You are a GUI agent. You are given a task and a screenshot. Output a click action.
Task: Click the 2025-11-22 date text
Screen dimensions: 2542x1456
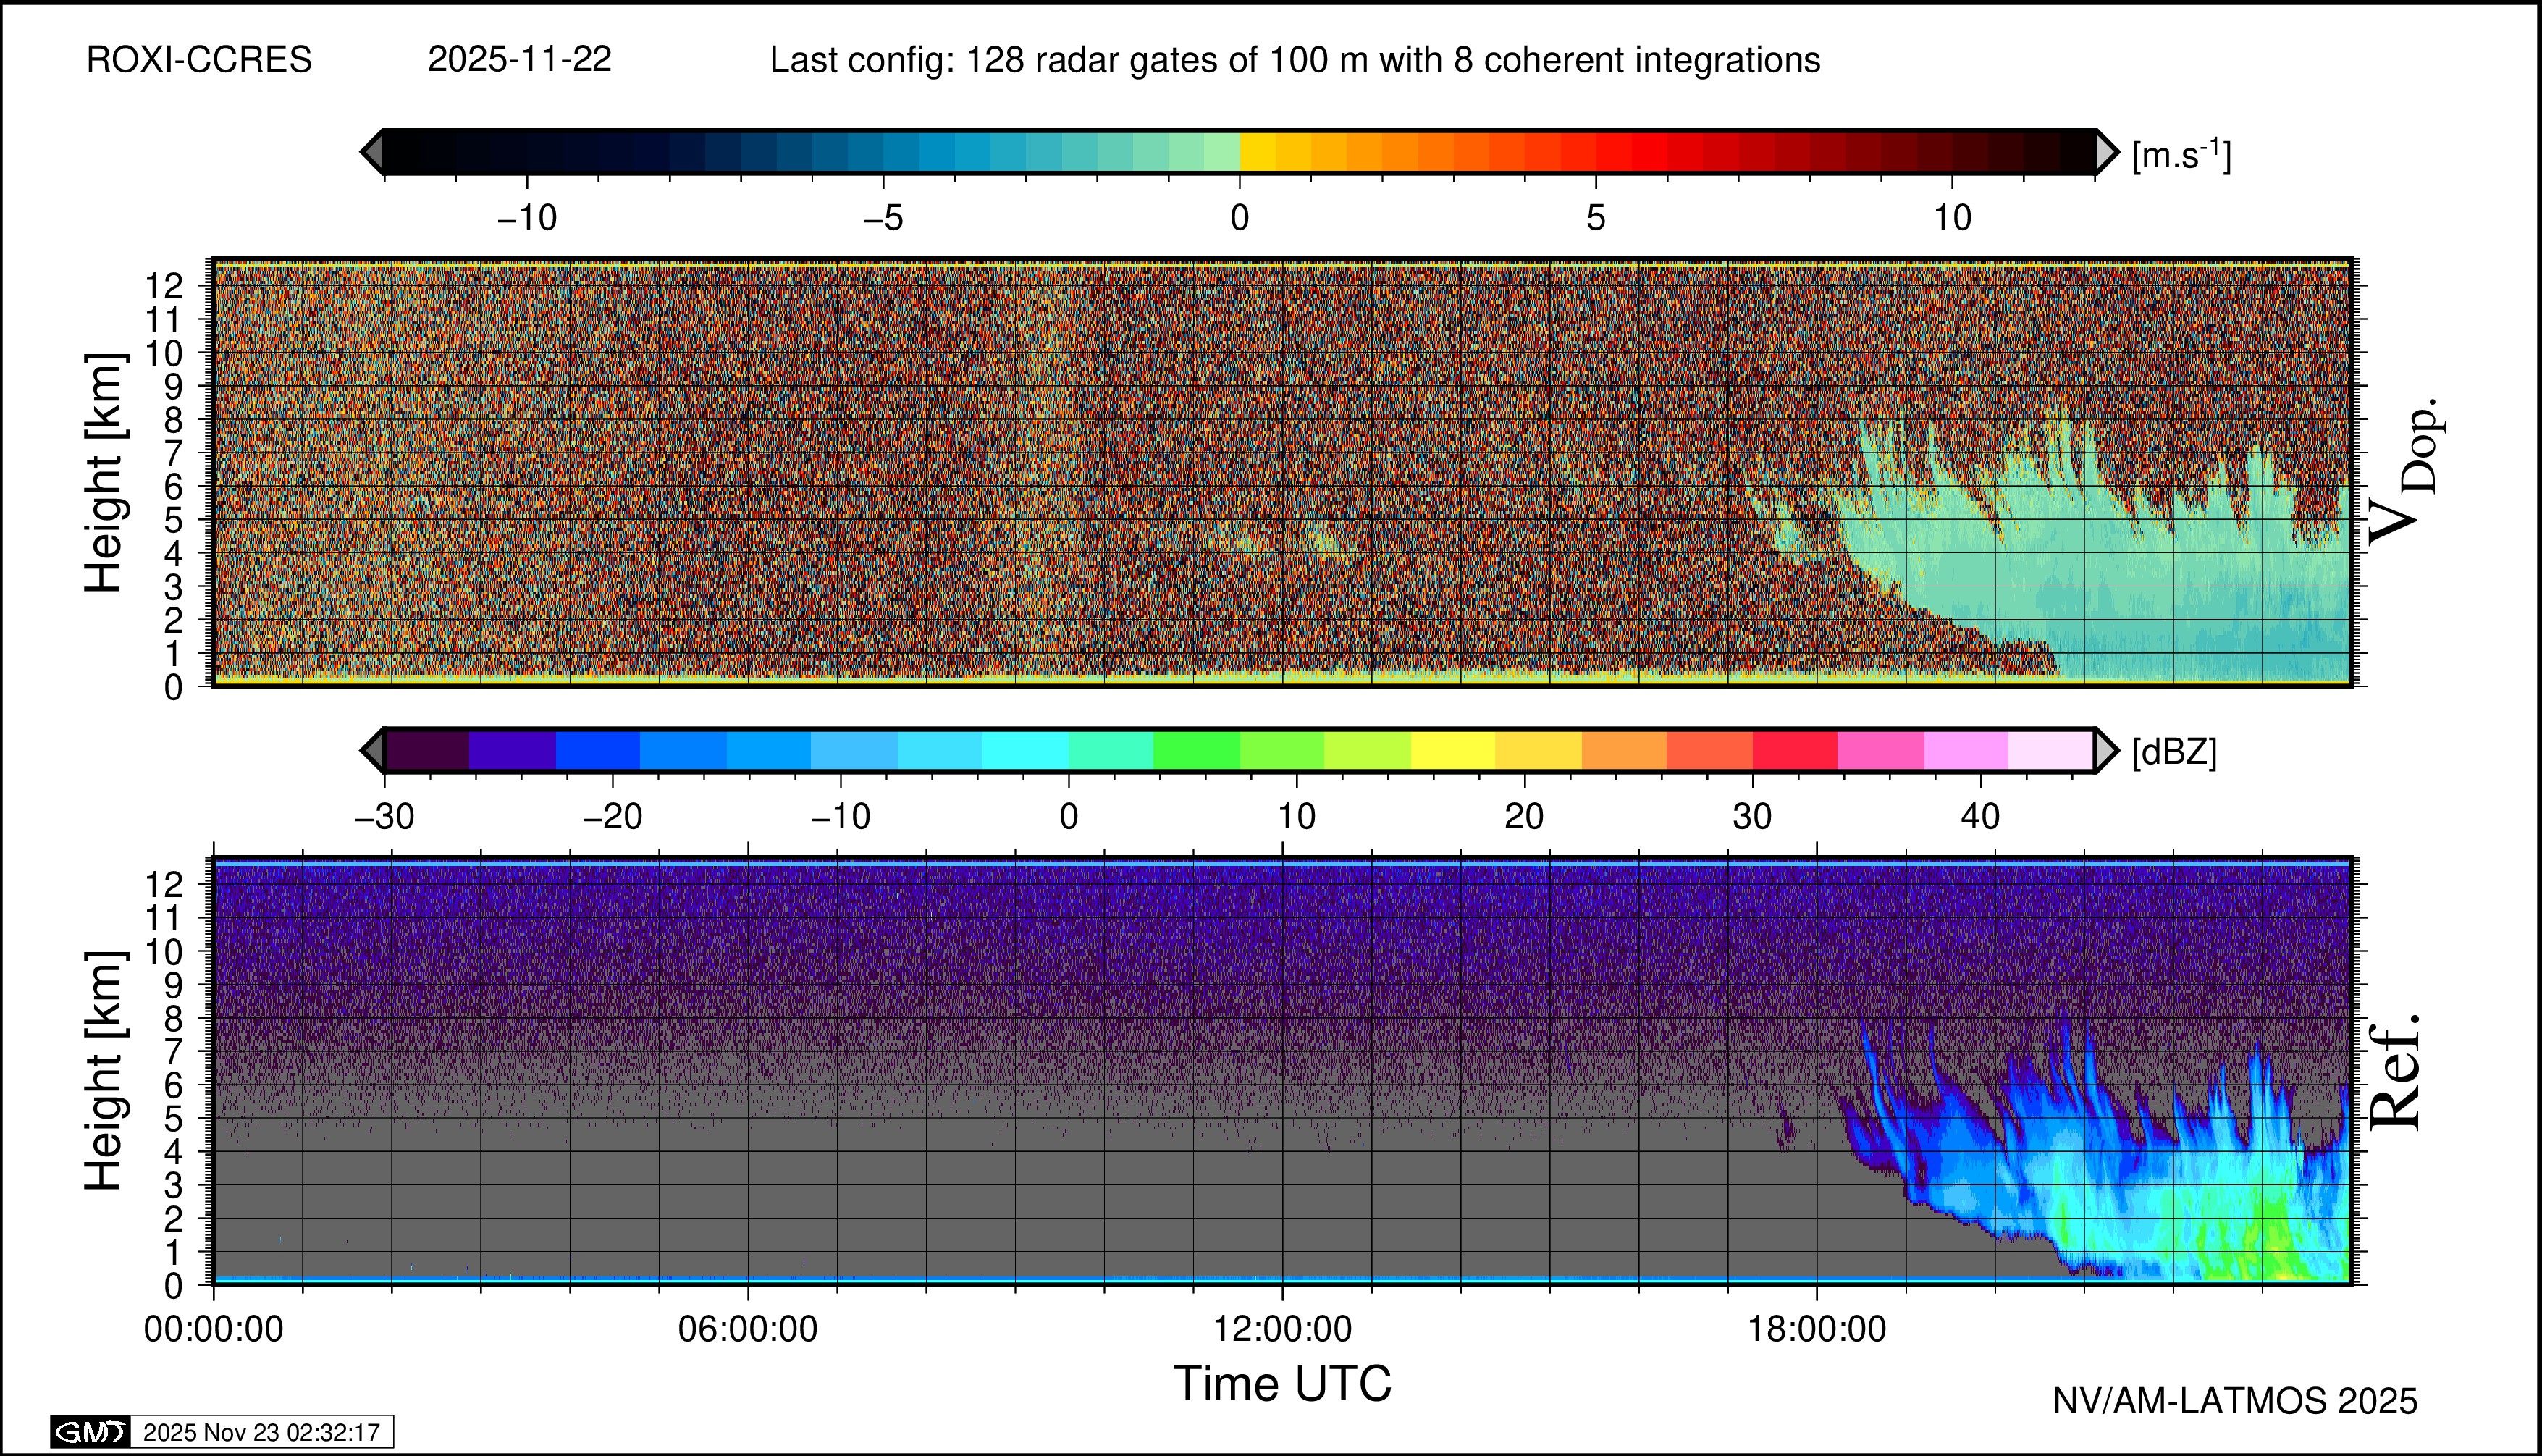click(x=519, y=60)
